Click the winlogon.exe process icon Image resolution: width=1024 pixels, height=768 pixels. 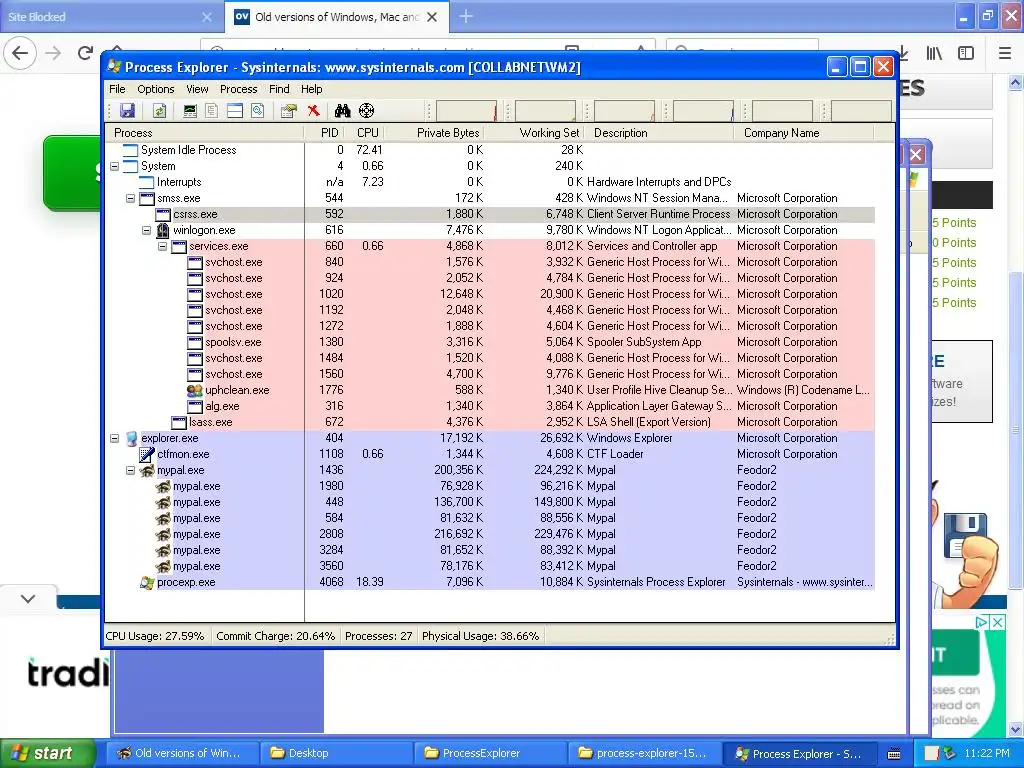[163, 231]
